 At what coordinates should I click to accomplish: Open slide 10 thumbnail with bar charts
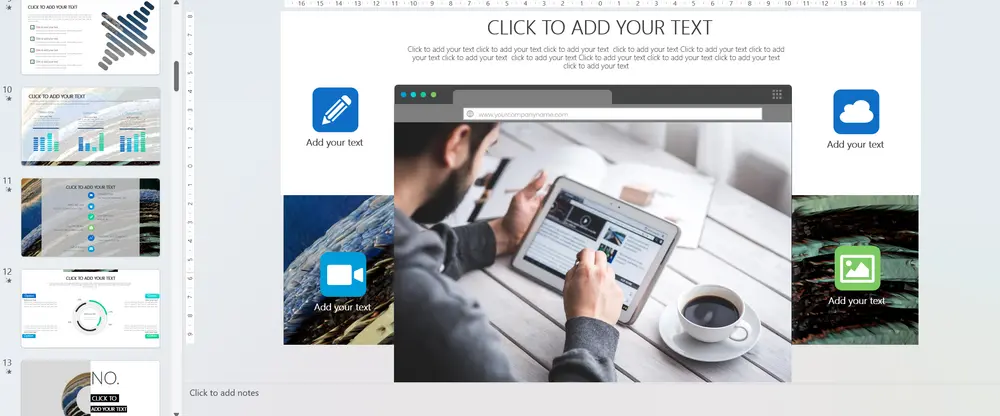[91, 126]
